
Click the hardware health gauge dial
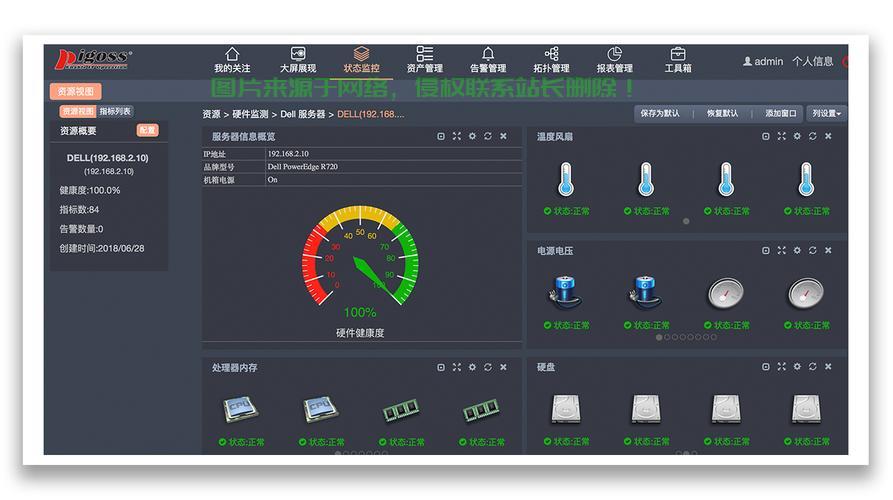coord(360,255)
